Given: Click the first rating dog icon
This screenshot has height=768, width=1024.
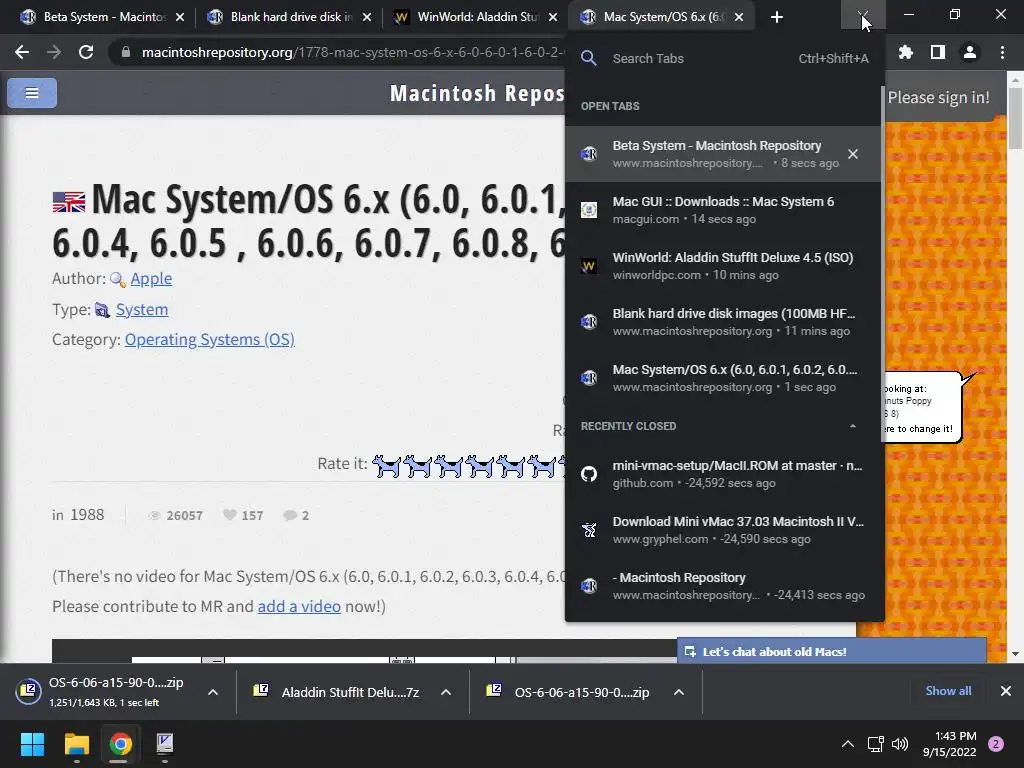Looking at the screenshot, I should tap(386, 466).
